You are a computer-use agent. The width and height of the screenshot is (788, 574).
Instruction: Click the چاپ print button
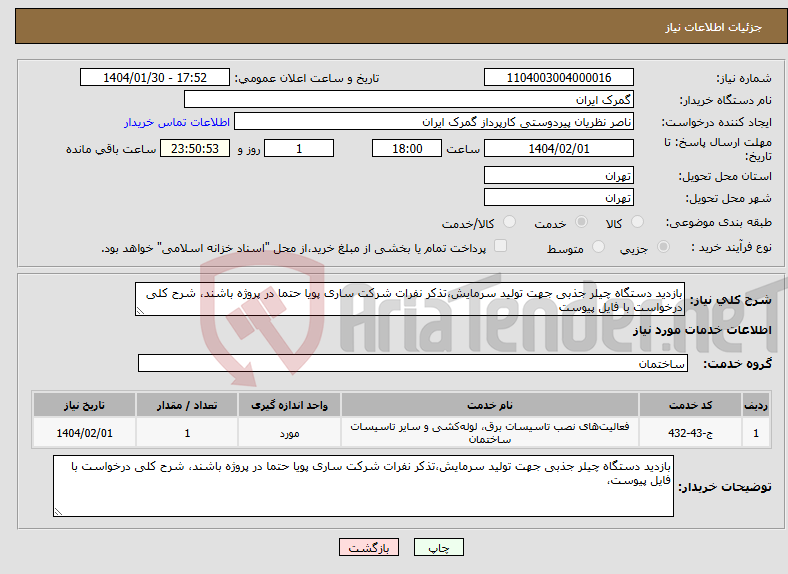pos(438,547)
